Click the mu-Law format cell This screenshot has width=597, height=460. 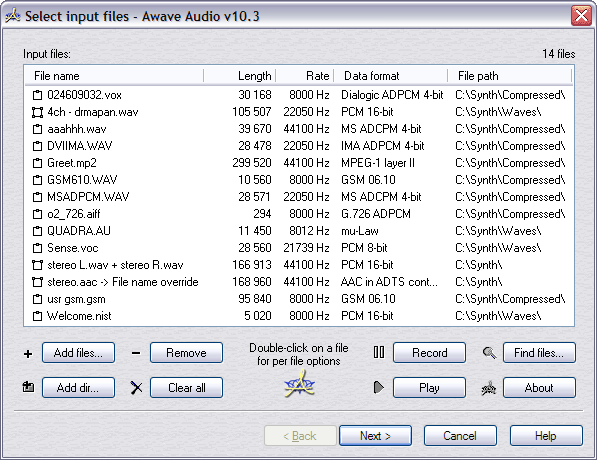[x=360, y=231]
